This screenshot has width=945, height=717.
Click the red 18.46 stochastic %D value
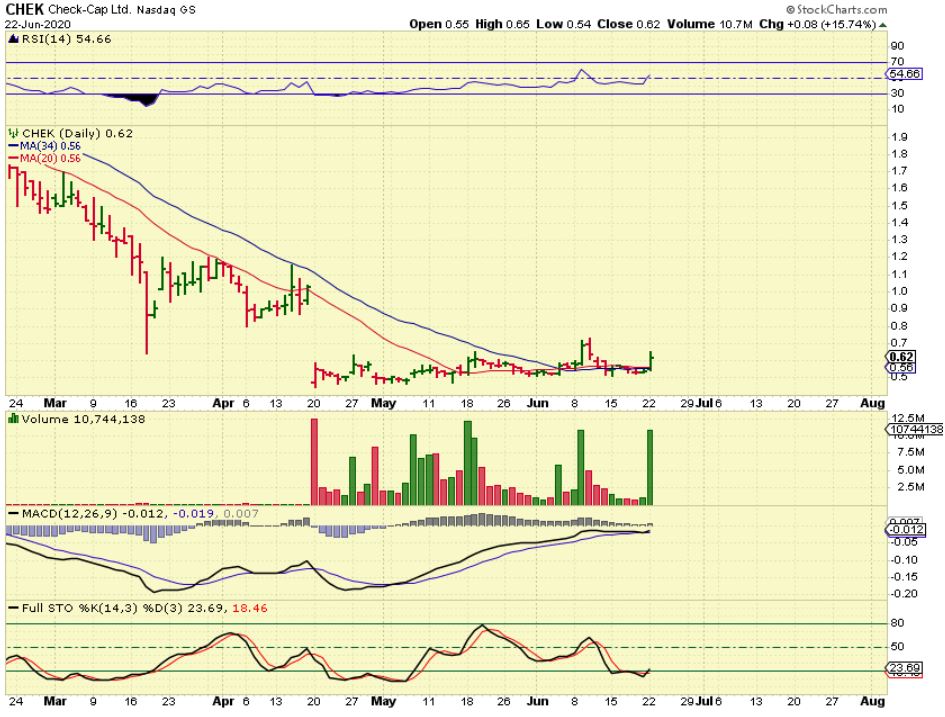(x=250, y=608)
